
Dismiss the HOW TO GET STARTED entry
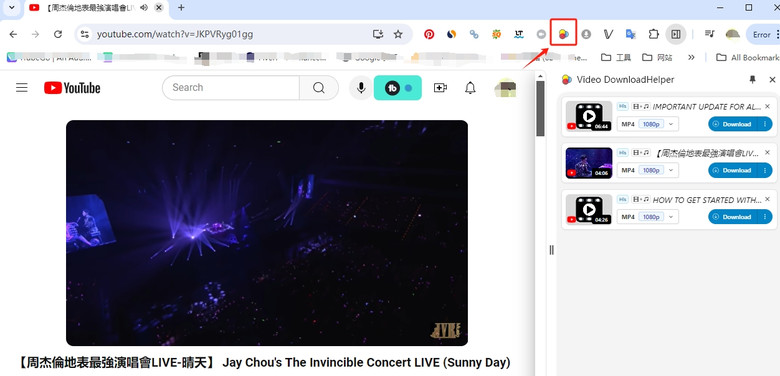[x=767, y=199]
